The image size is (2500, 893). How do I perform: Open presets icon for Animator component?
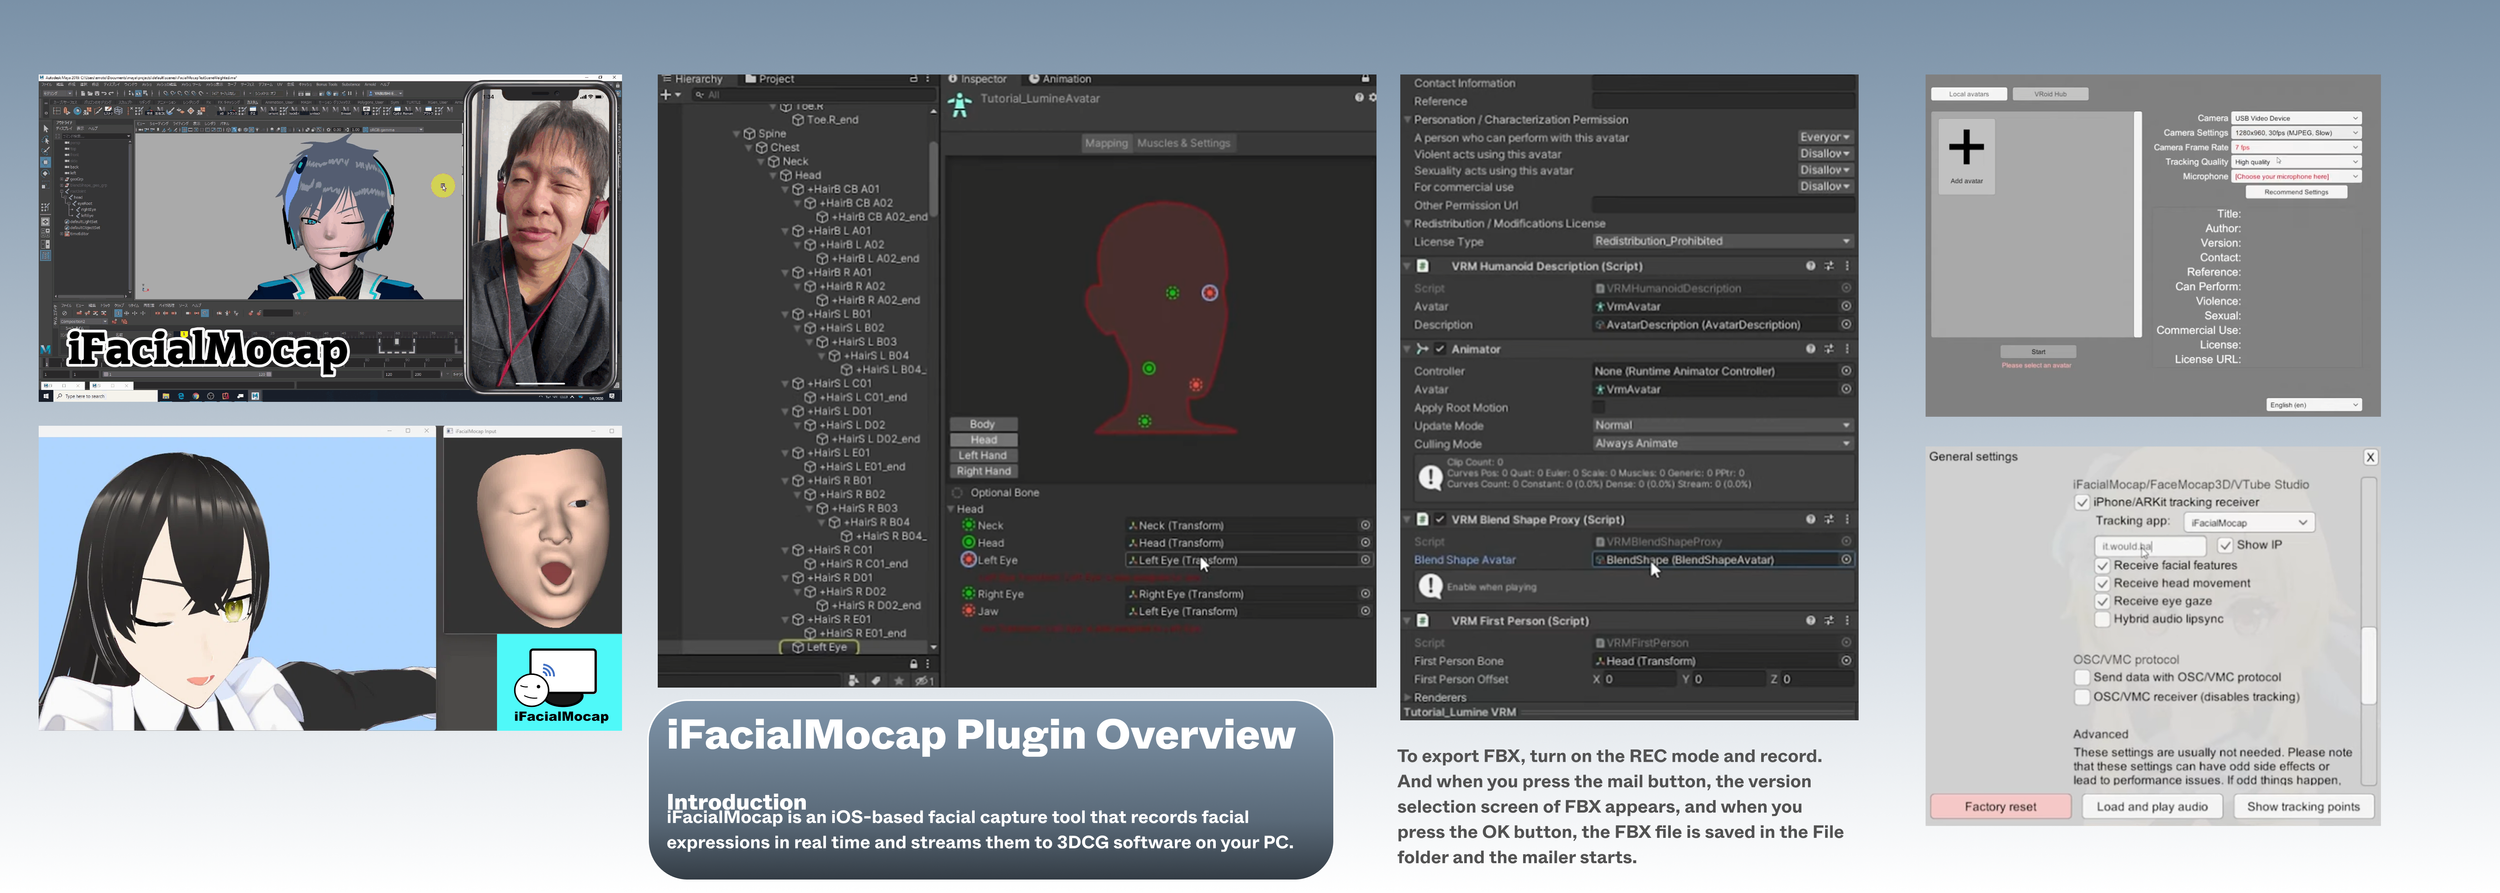1829,349
